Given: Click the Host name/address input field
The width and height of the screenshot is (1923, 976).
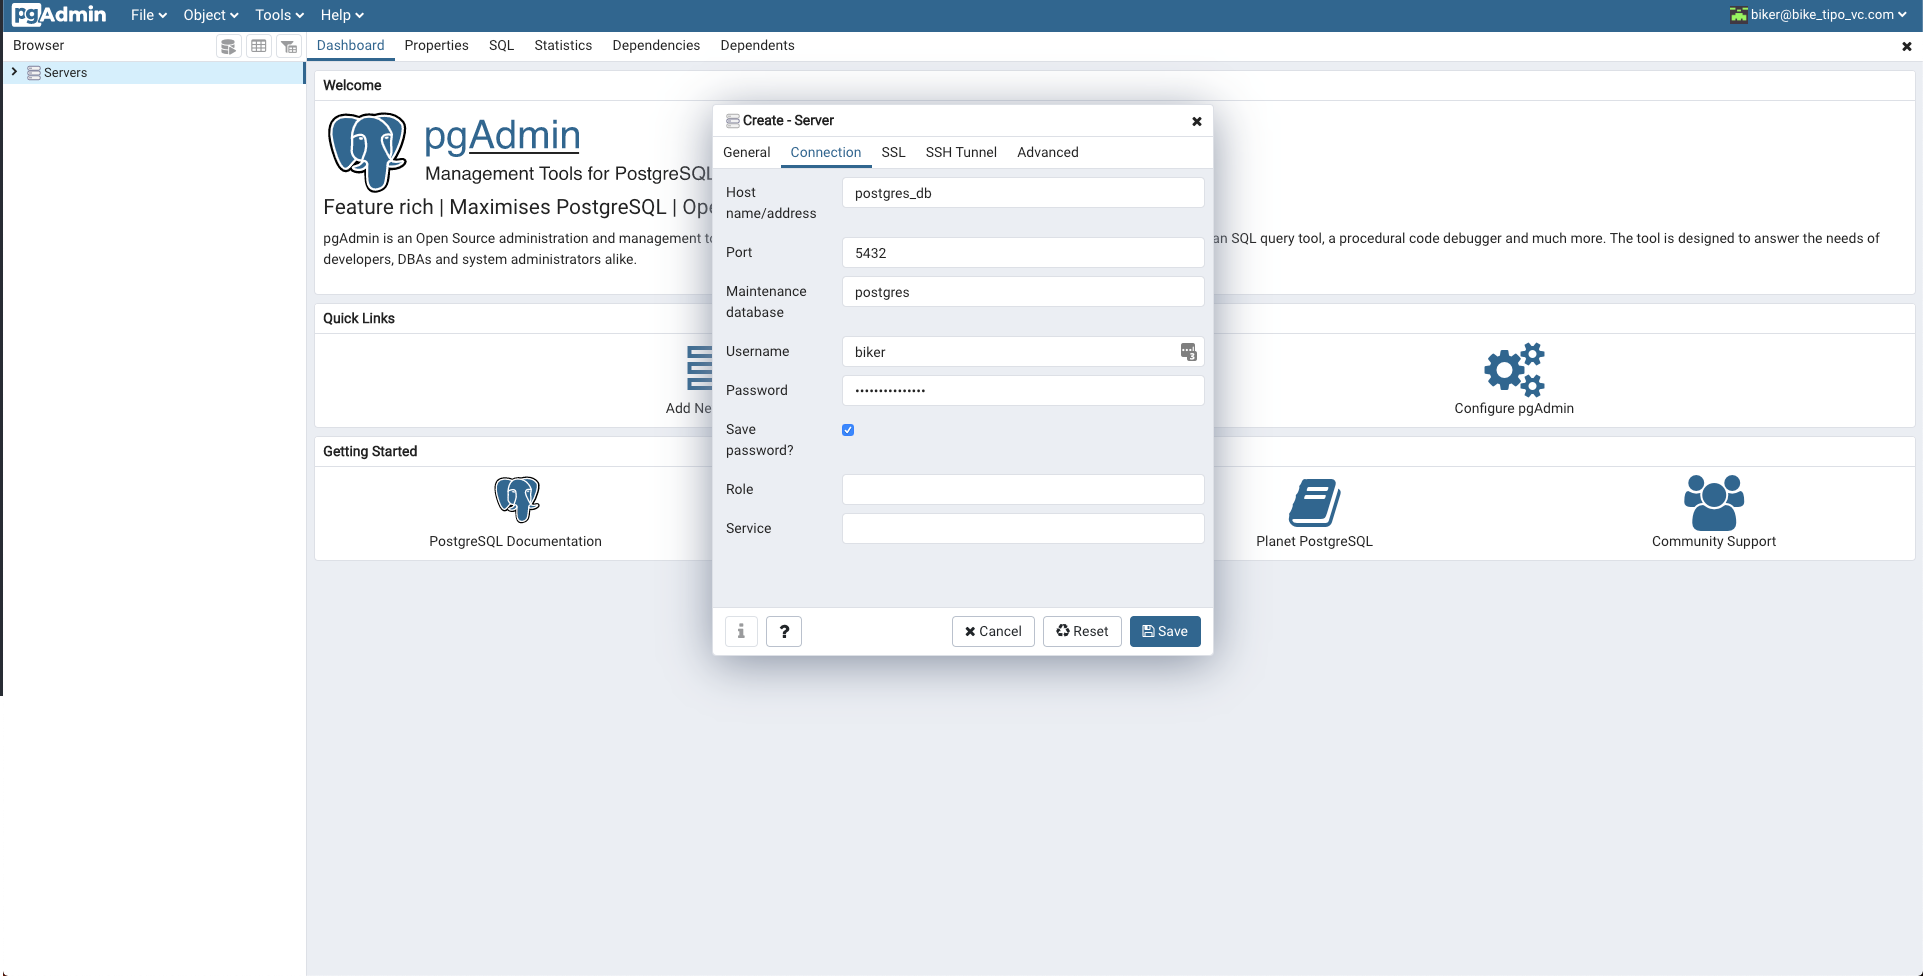Looking at the screenshot, I should [1023, 193].
